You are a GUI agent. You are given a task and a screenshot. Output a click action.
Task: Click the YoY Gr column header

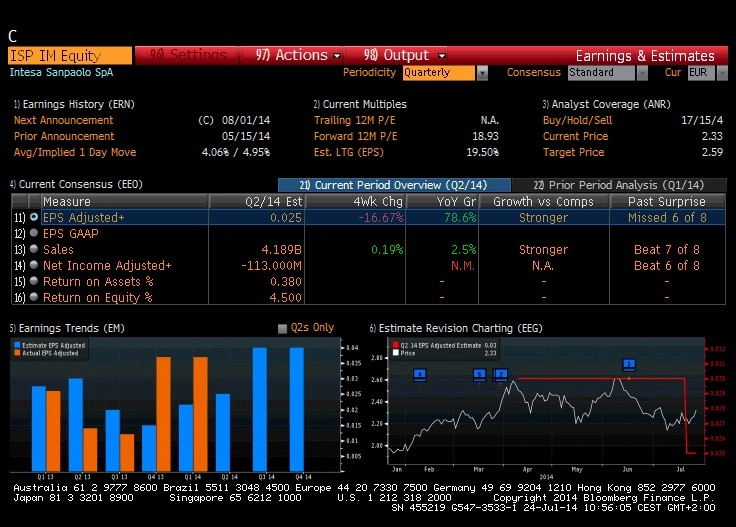click(442, 201)
